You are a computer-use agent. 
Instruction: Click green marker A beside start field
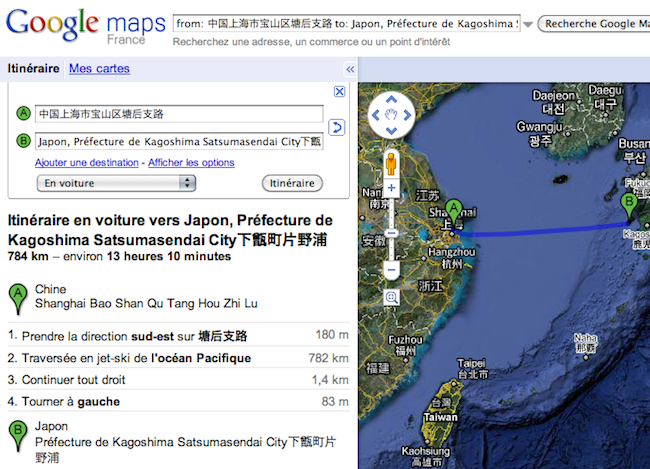point(24,113)
